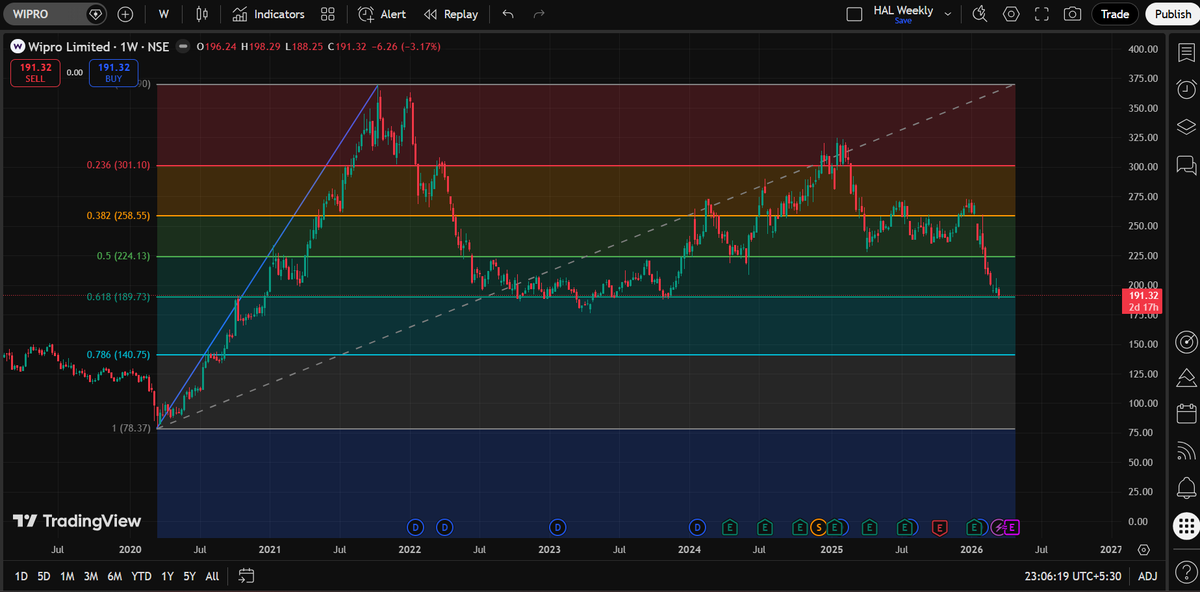1200x592 pixels.
Task: Click the 191.32 SELL button
Action: (35, 73)
